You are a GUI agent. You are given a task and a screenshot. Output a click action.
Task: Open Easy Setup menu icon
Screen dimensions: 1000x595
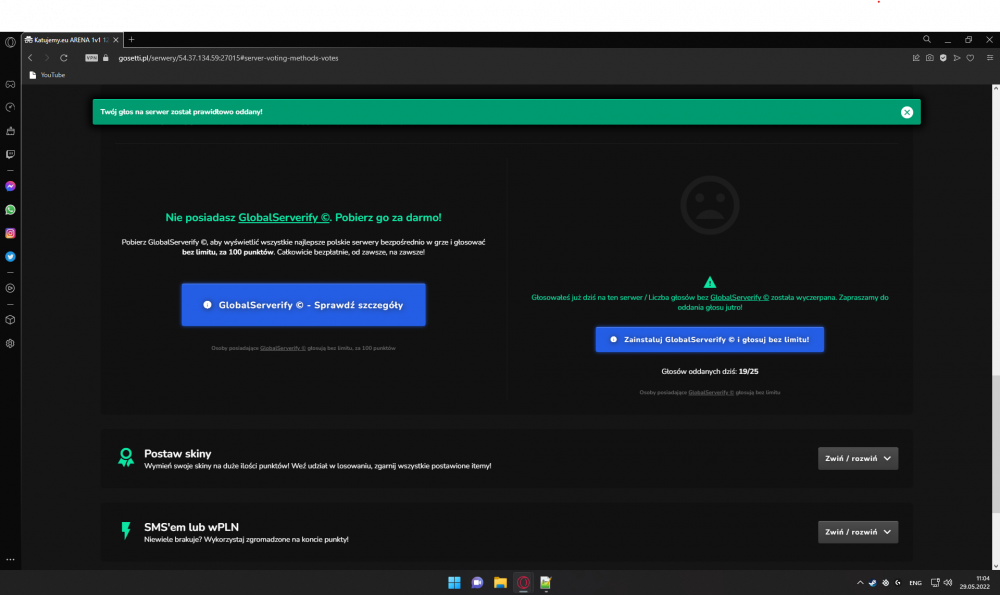(990, 57)
